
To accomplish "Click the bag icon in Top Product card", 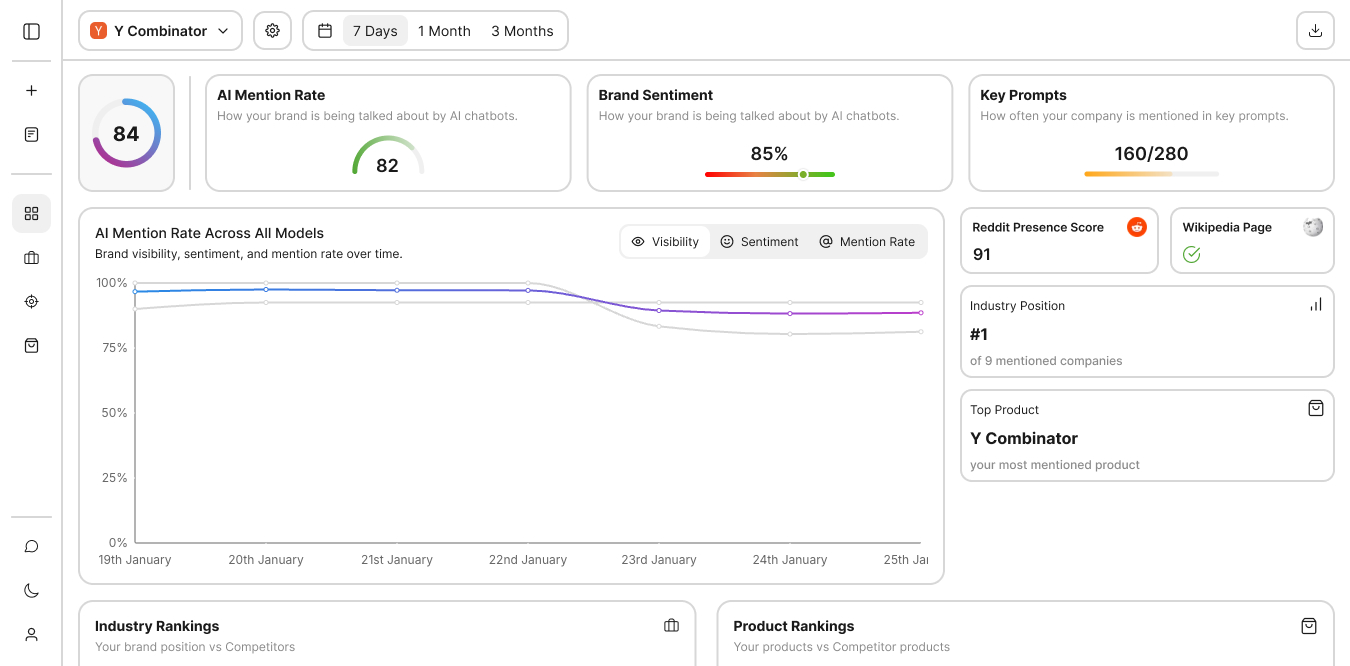I will (x=1315, y=408).
